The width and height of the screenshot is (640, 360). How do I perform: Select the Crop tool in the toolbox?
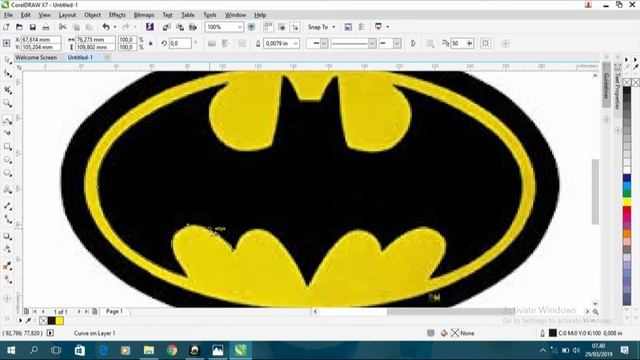pyautogui.click(x=7, y=90)
